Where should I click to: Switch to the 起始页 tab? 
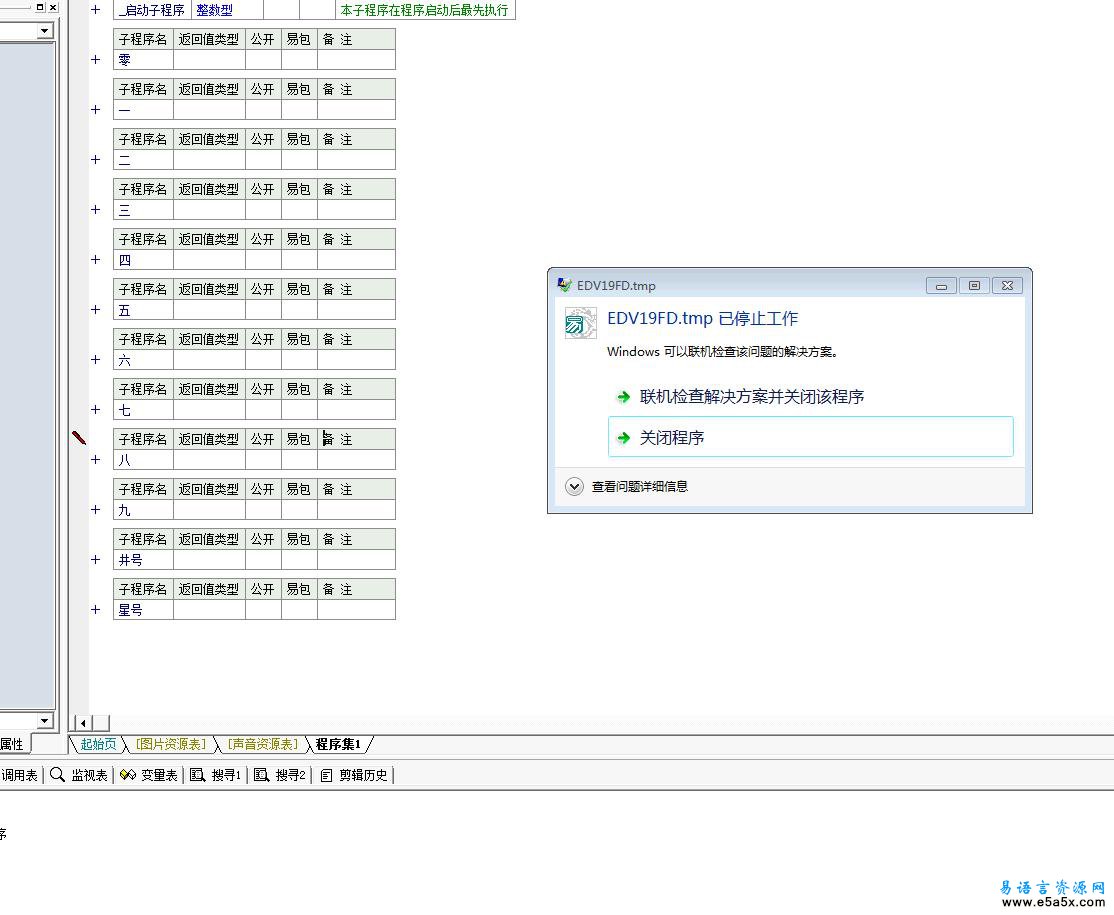pyautogui.click(x=98, y=744)
